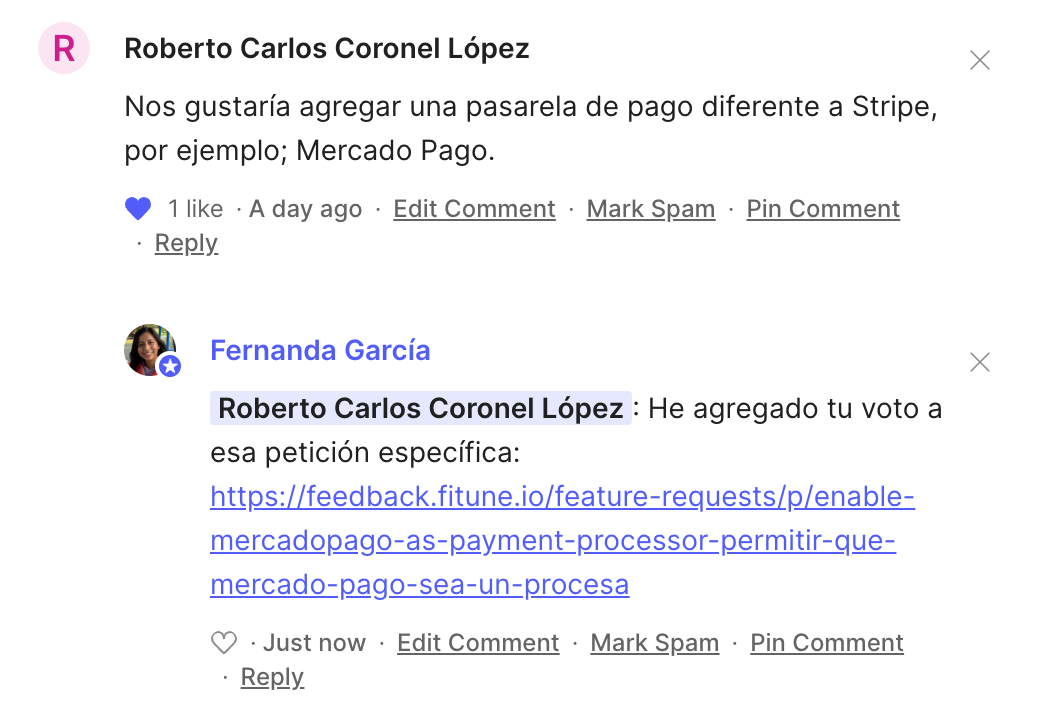1042x716 pixels.
Task: Mark Fernanda's reply as spam
Action: [655, 643]
